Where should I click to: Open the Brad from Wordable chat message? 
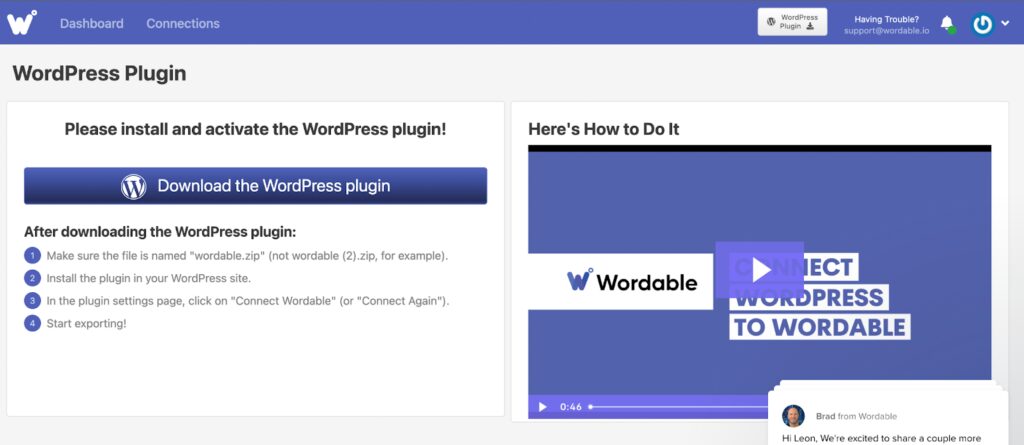pyautogui.click(x=886, y=418)
